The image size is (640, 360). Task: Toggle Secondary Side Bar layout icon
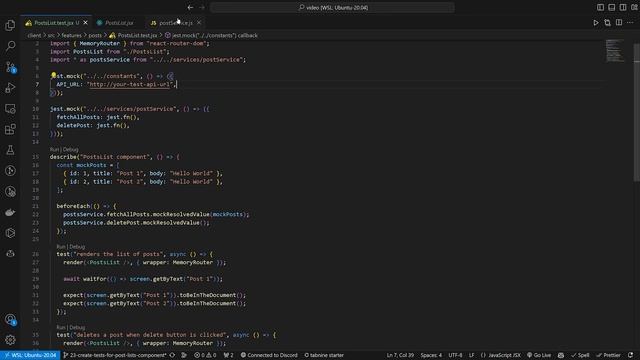tap(623, 7)
